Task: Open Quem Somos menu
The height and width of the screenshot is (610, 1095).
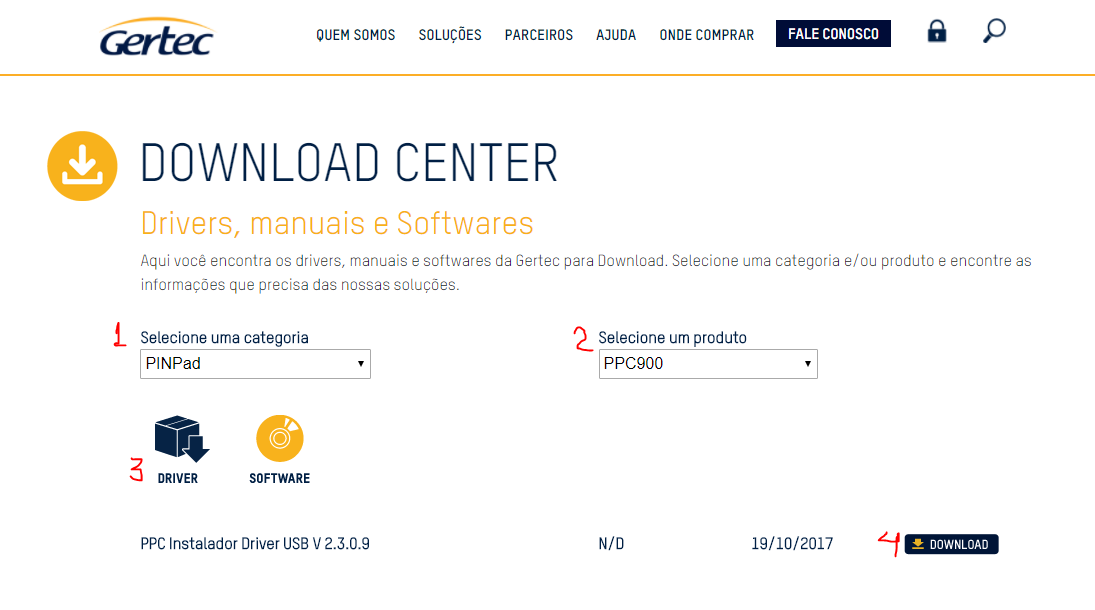Action: [355, 35]
